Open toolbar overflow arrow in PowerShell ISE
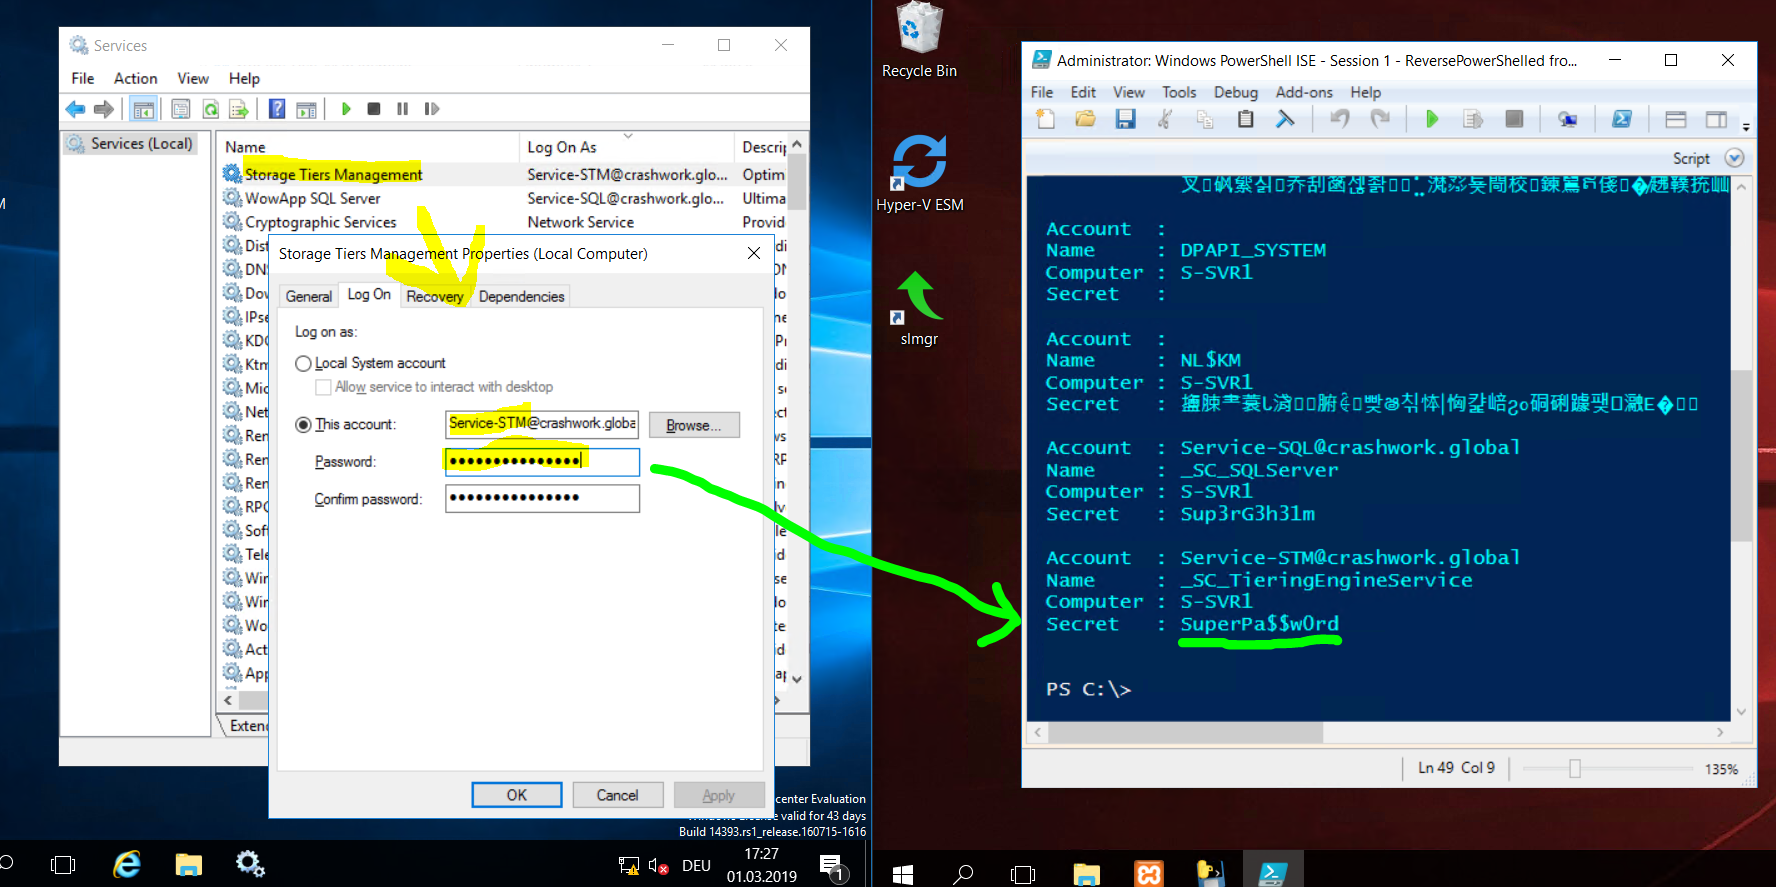Image resolution: width=1776 pixels, height=887 pixels. coord(1746,127)
